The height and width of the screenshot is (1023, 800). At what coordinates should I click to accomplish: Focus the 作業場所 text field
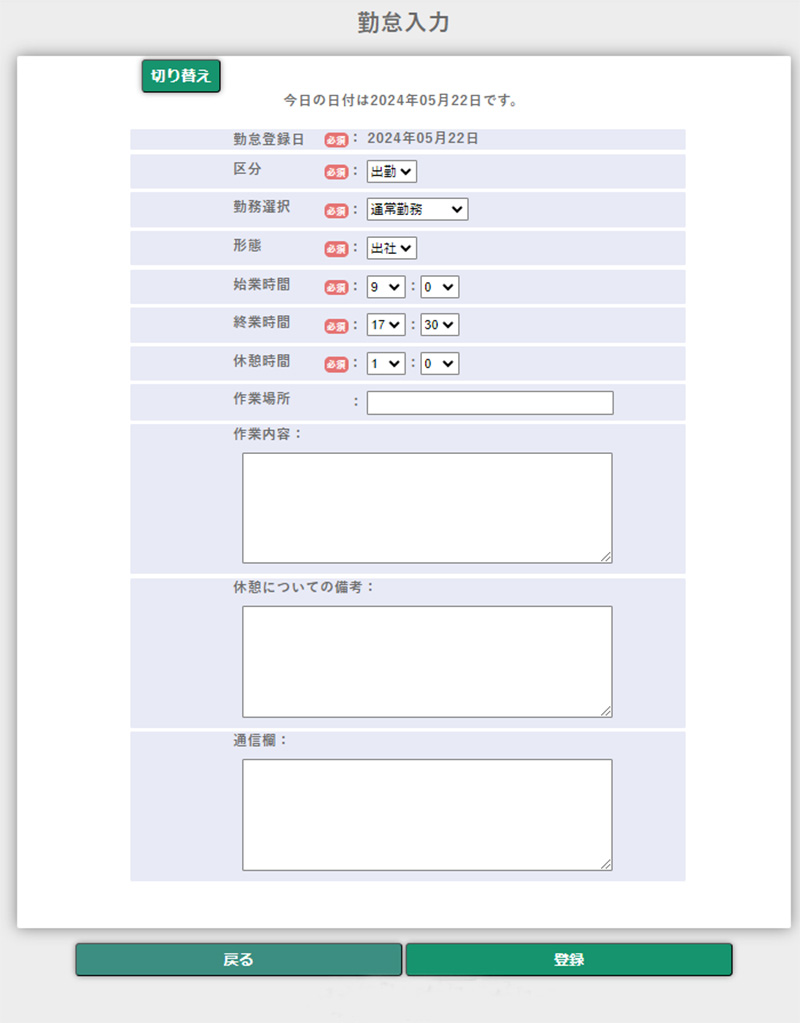[490, 403]
